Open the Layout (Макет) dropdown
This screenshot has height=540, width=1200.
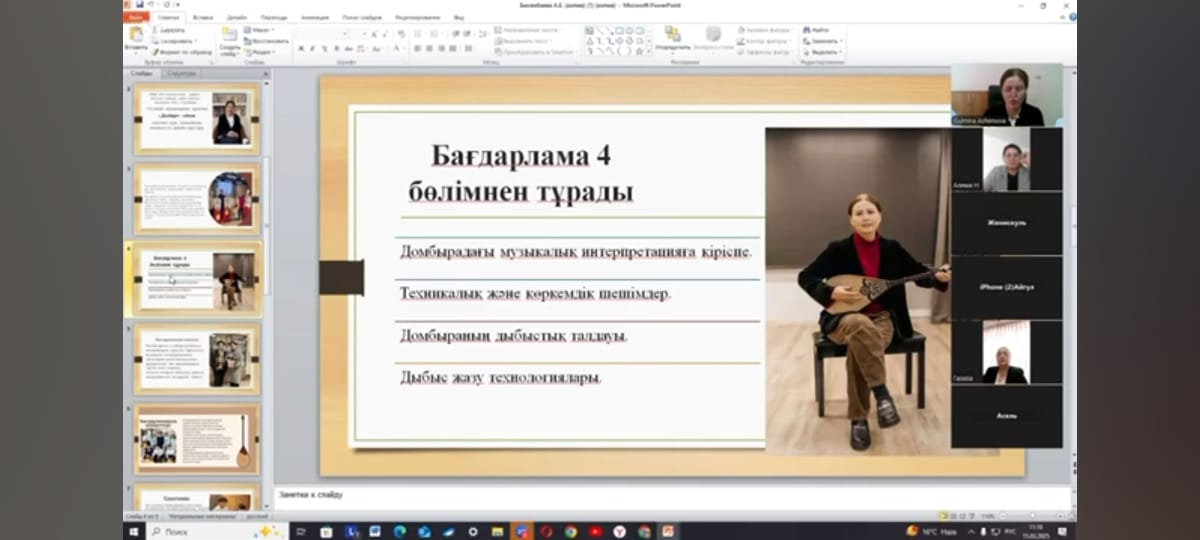(259, 30)
